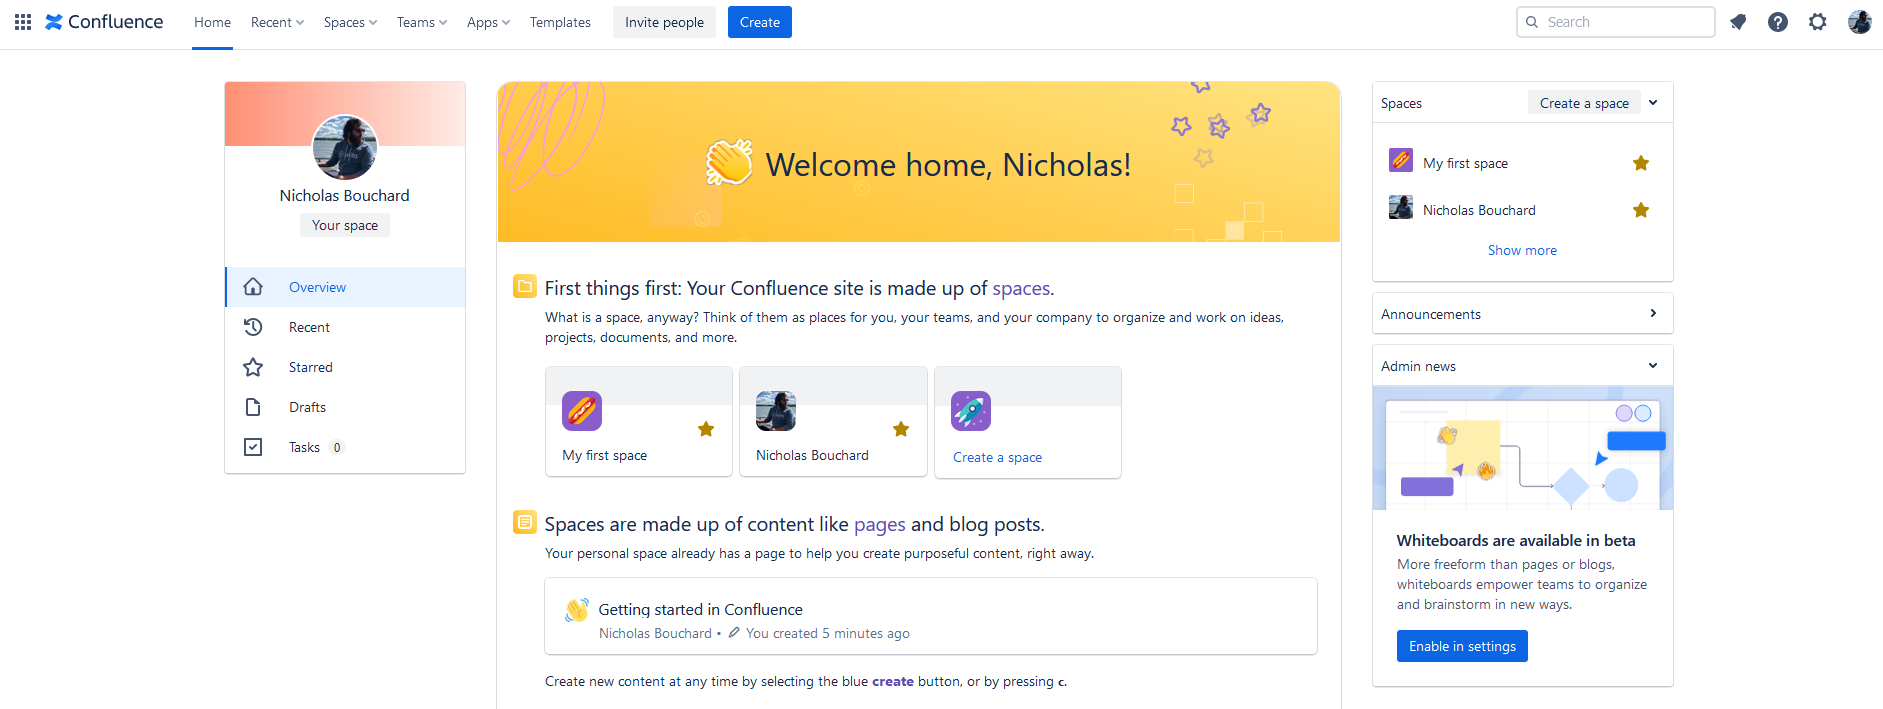The width and height of the screenshot is (1883, 709).
Task: Open Templates in top navigation
Action: pyautogui.click(x=560, y=22)
